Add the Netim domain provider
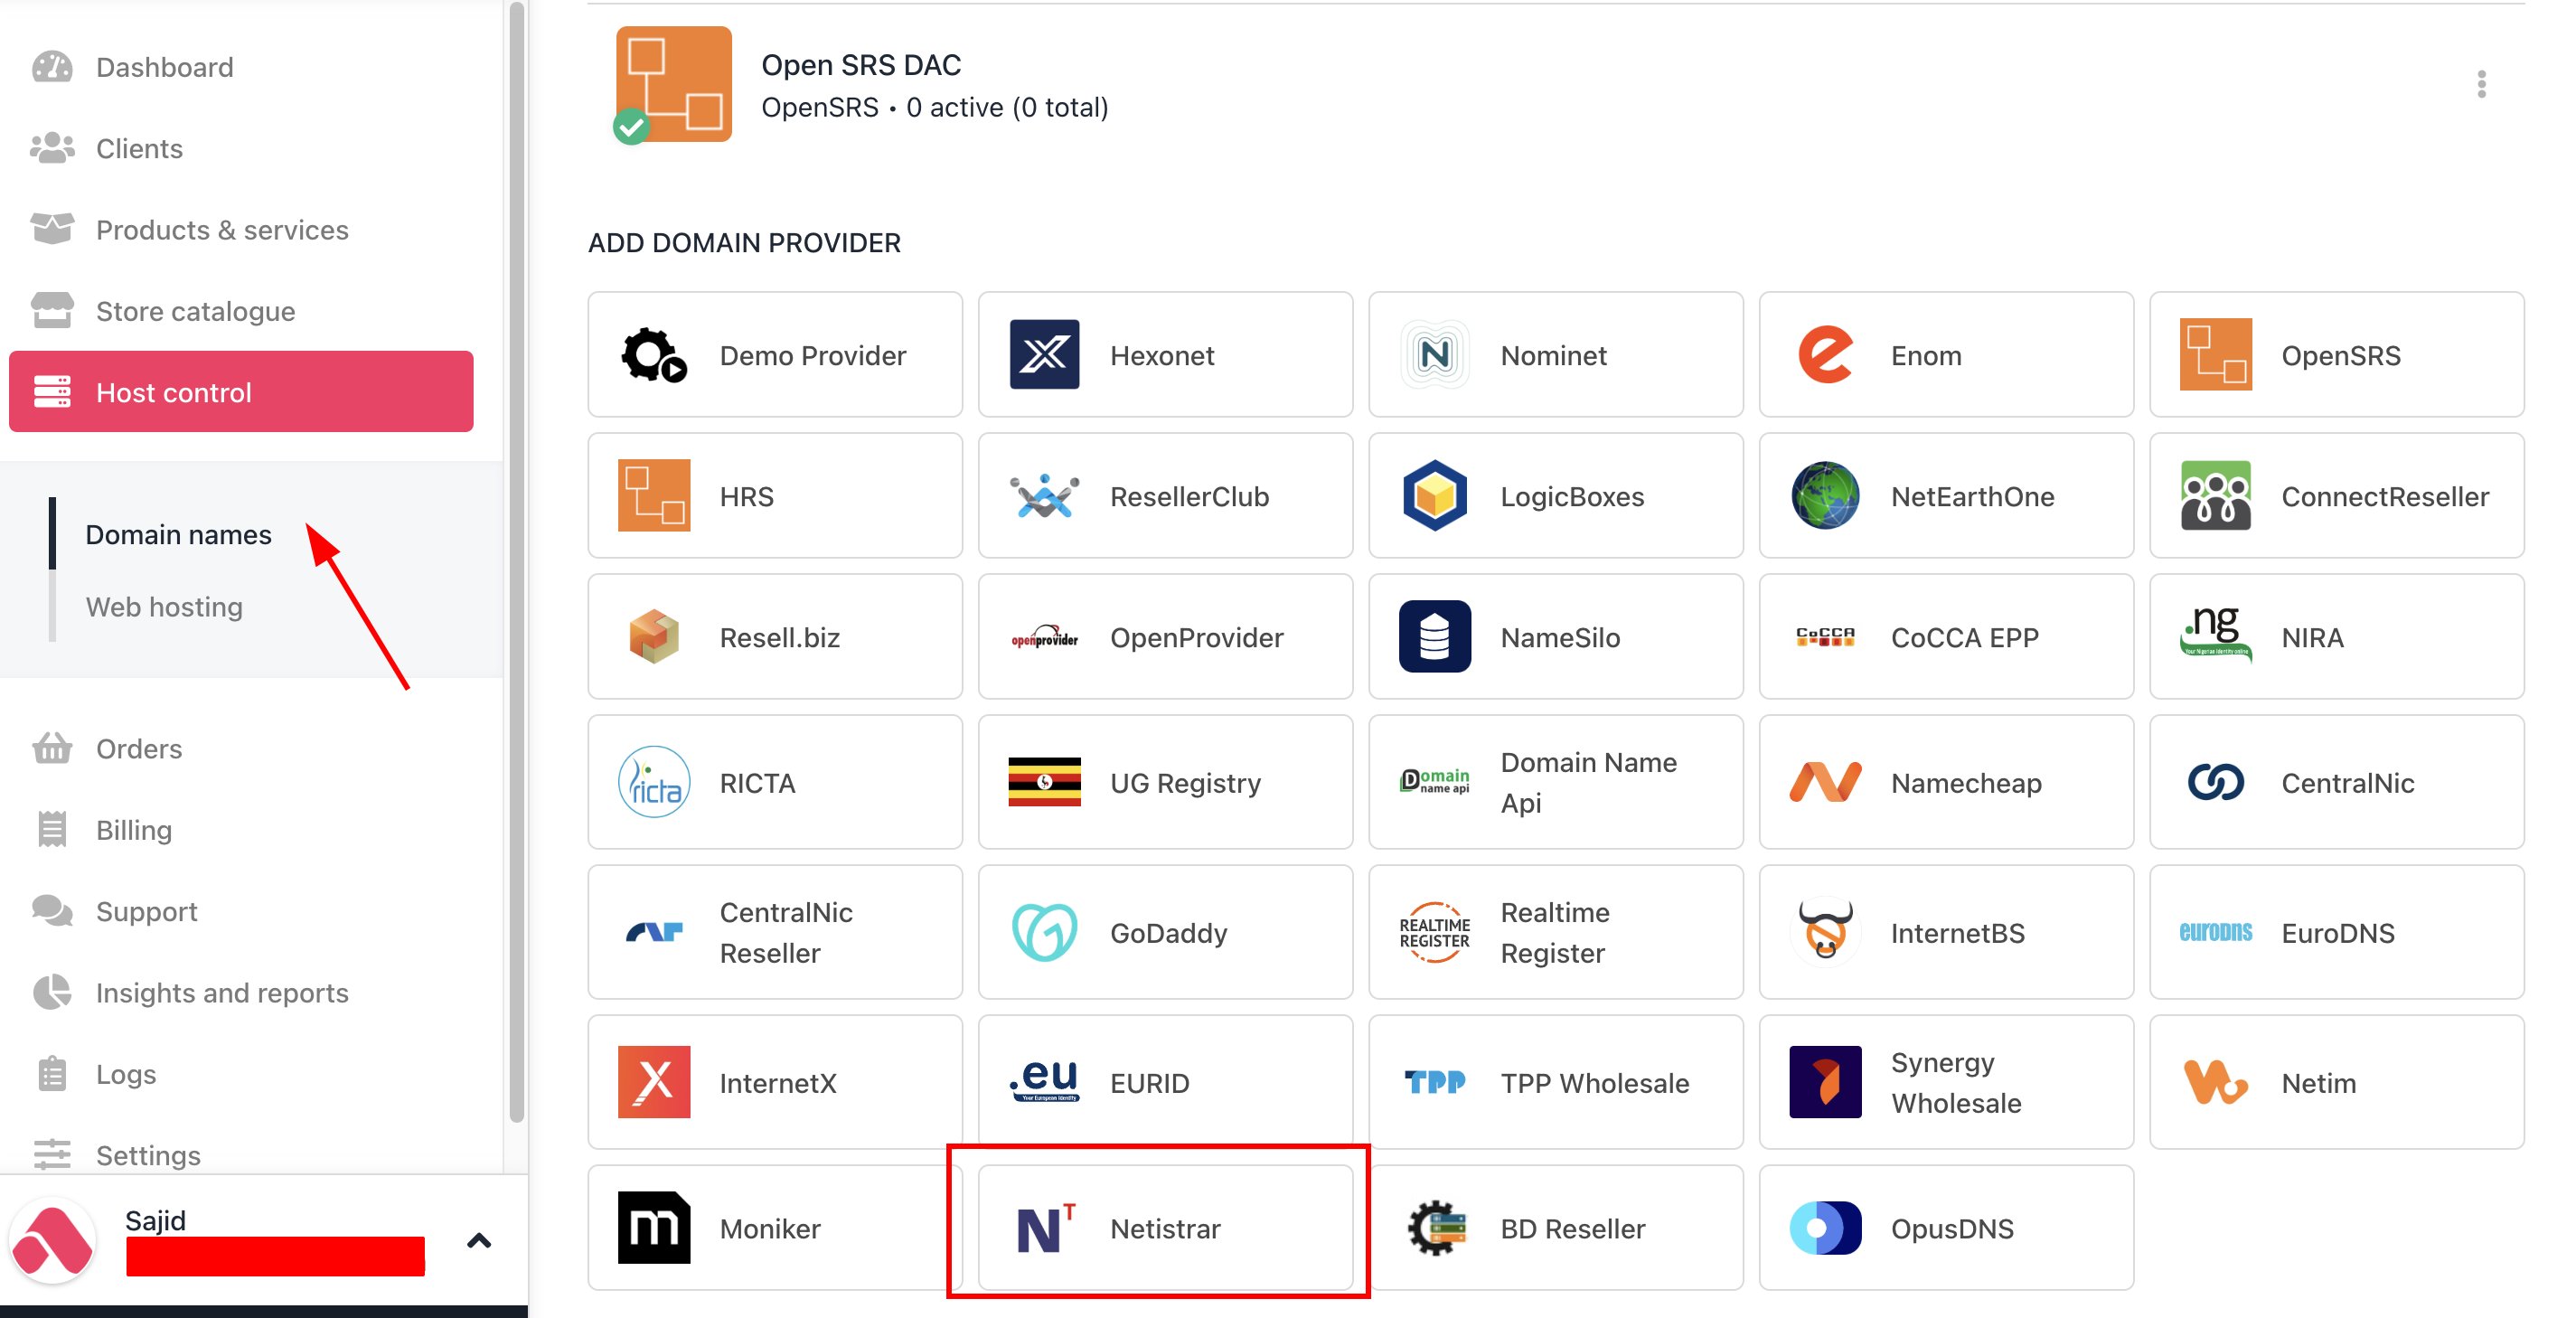This screenshot has height=1318, width=2576. pyautogui.click(x=2336, y=1082)
